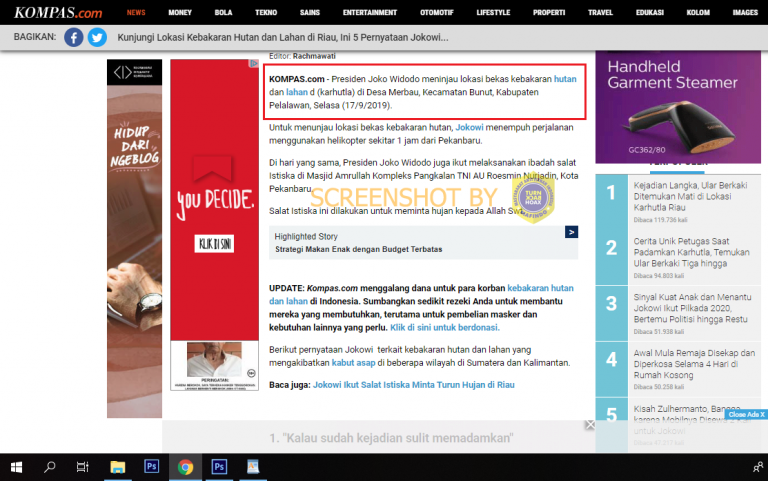
Task: Click the Kompas.com logo
Action: click(58, 13)
